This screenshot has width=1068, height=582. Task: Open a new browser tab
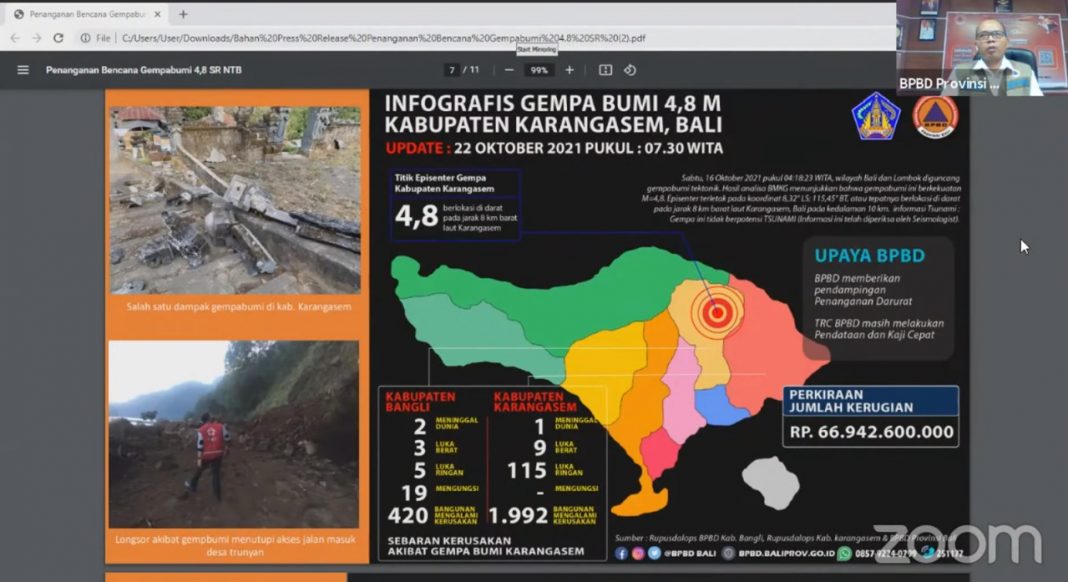coord(183,14)
